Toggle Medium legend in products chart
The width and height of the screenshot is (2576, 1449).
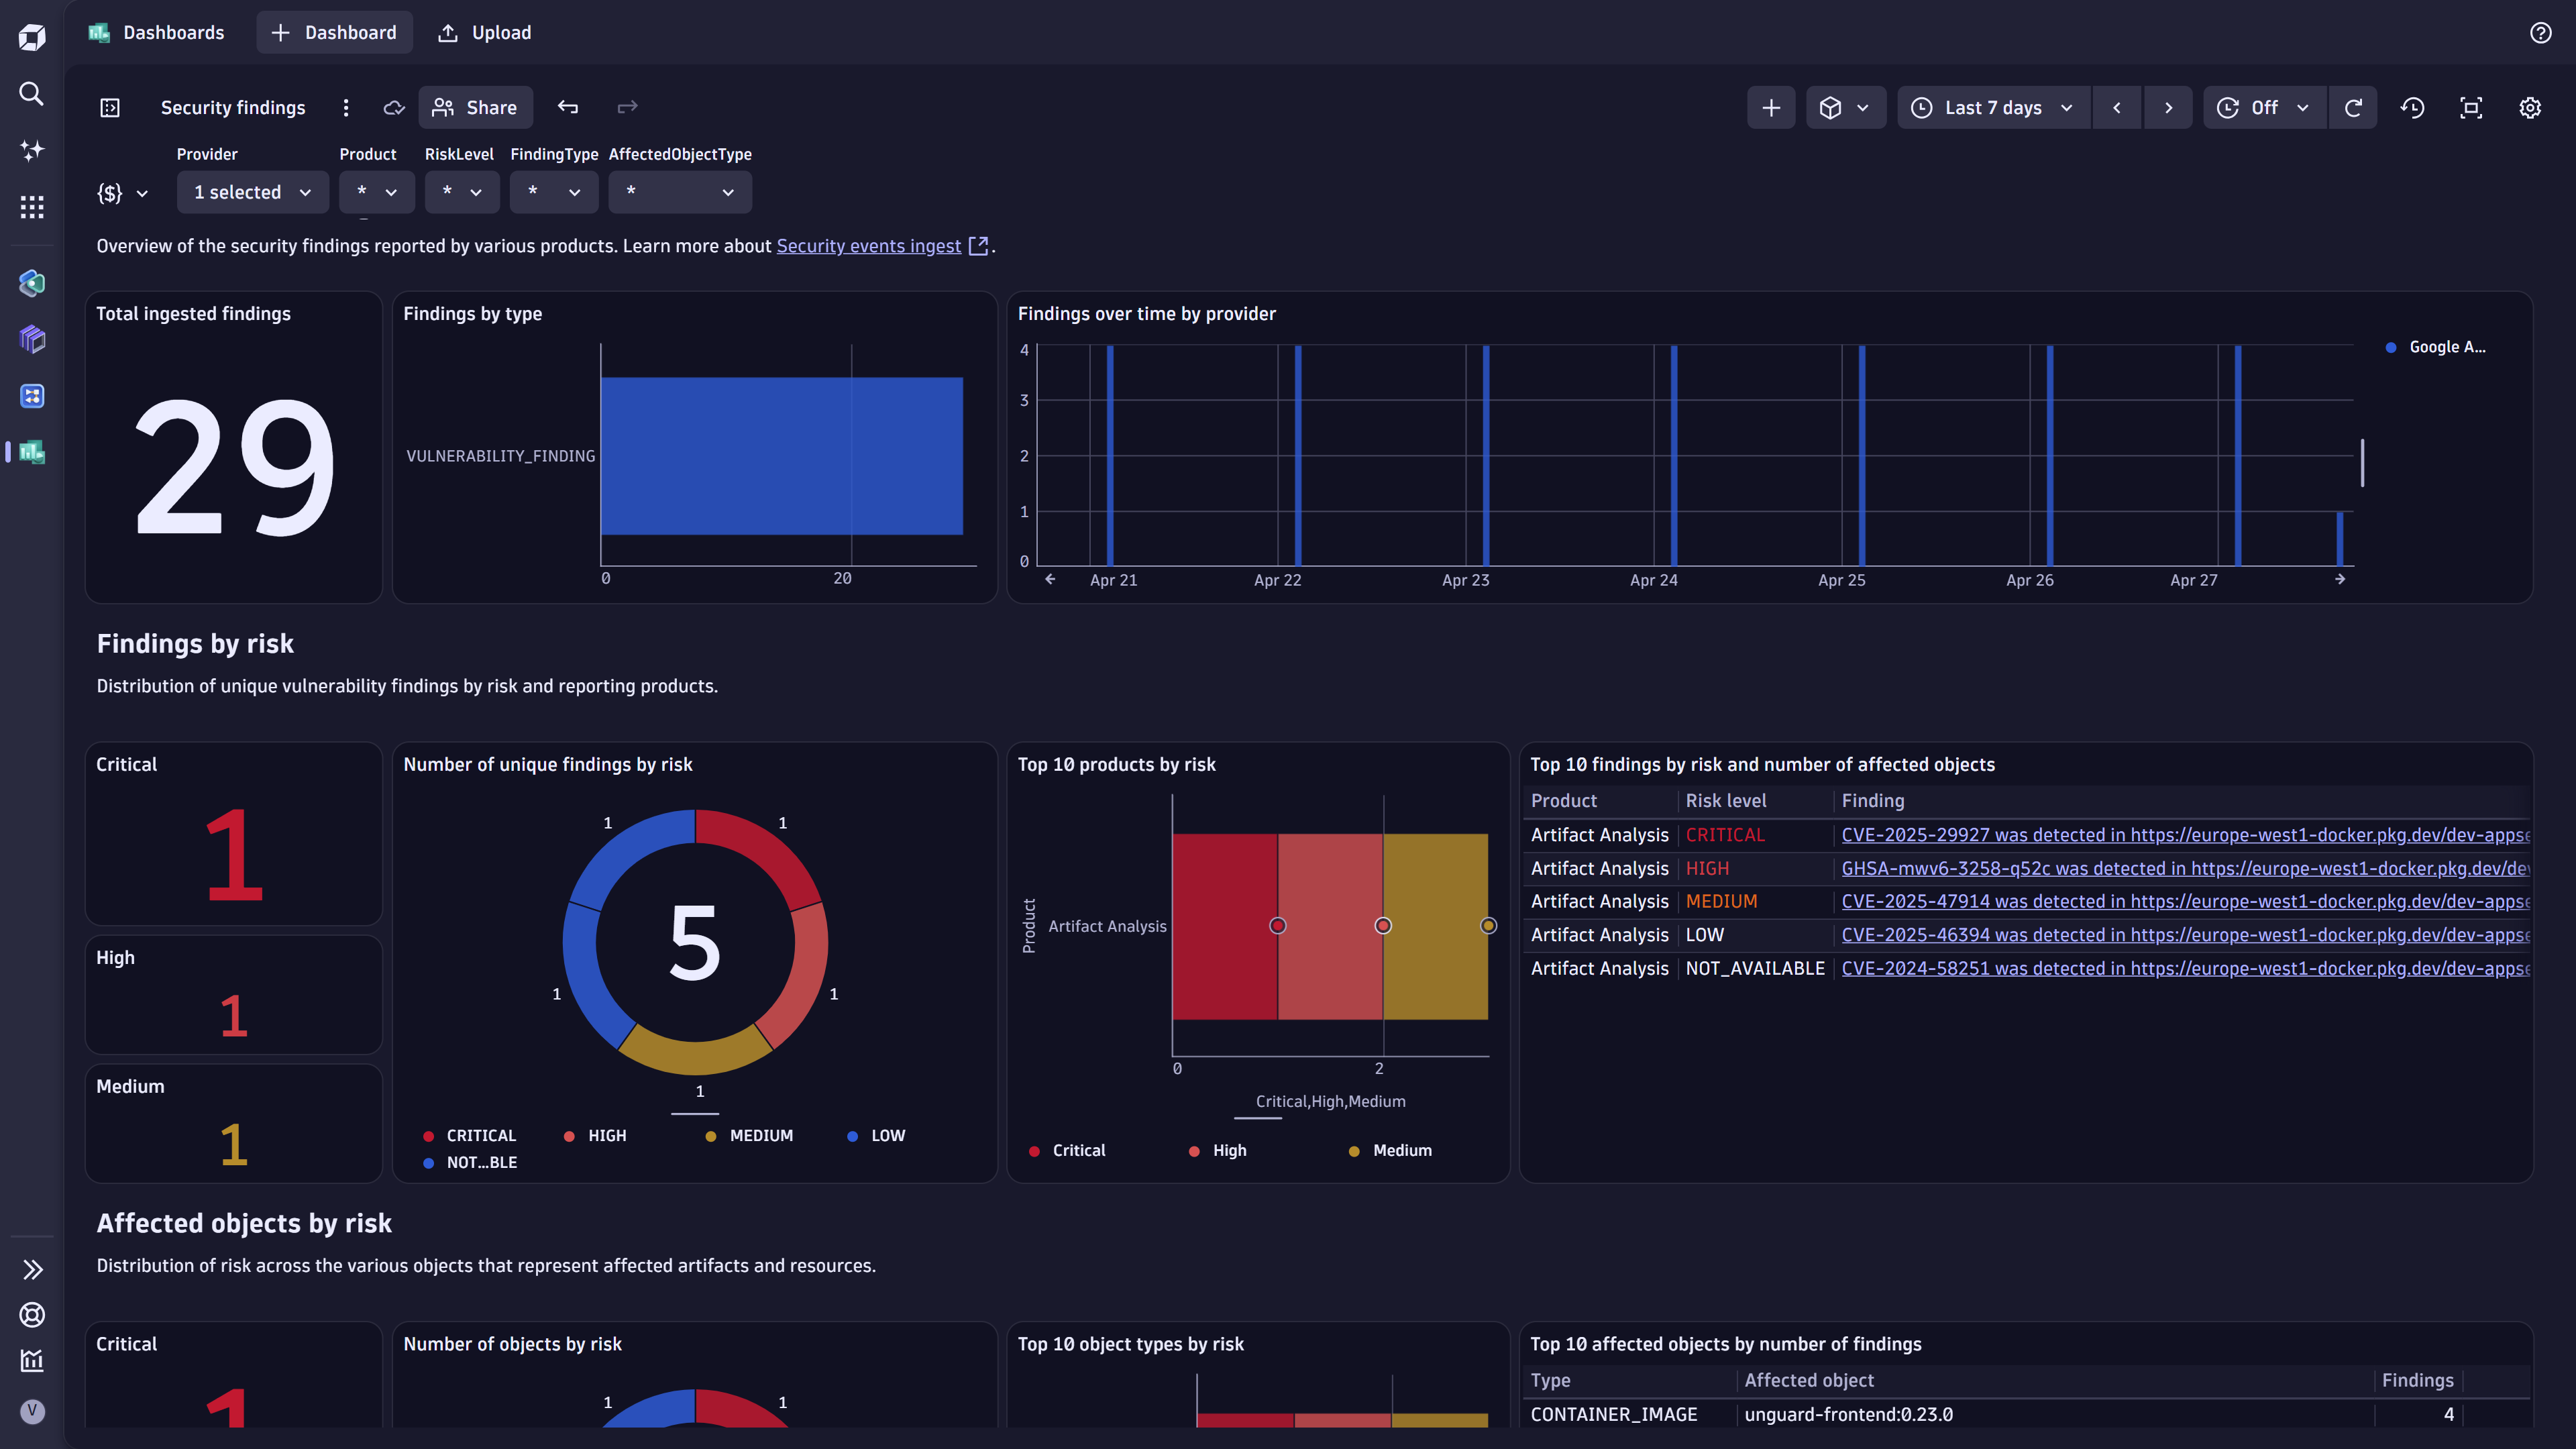click(x=1390, y=1150)
